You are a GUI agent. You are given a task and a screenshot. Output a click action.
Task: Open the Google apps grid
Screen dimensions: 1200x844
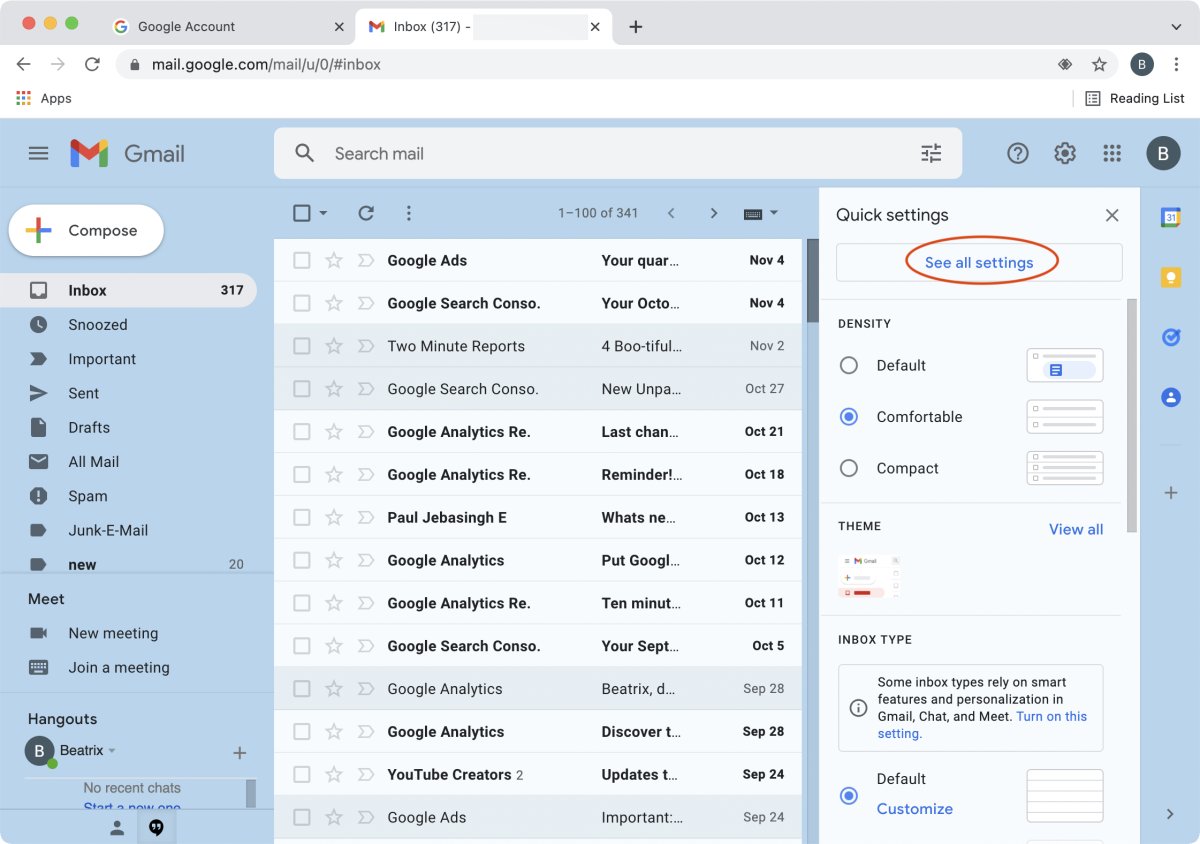1112,153
